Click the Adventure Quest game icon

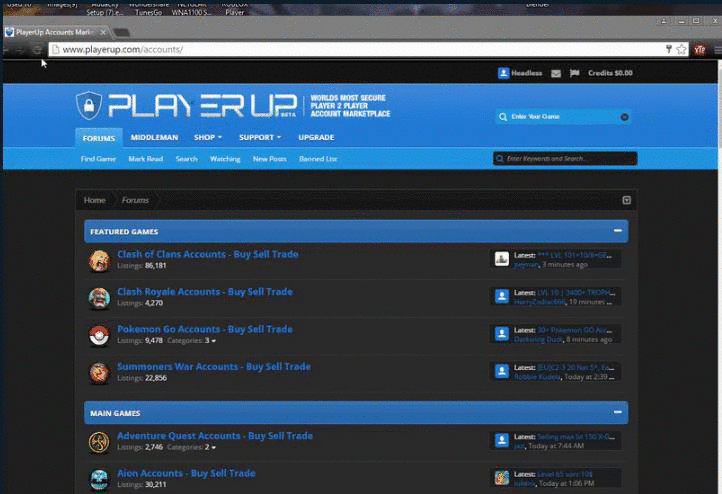tap(99, 442)
